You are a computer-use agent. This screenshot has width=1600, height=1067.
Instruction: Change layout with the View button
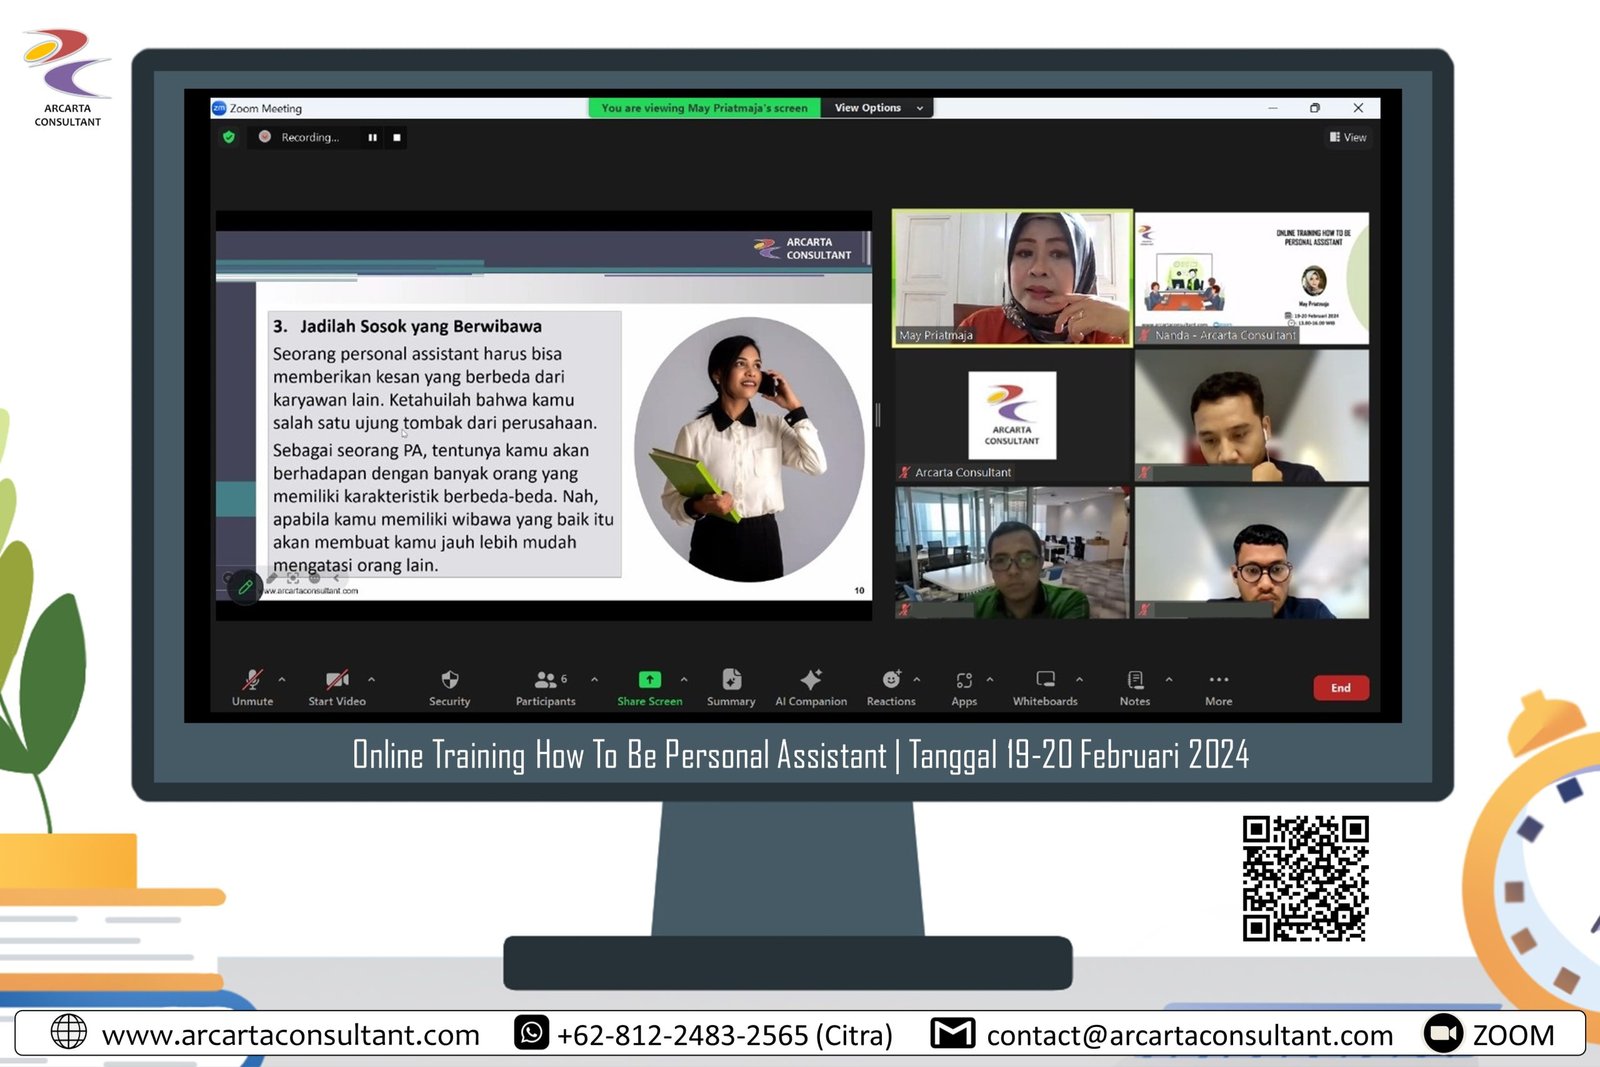1348,138
